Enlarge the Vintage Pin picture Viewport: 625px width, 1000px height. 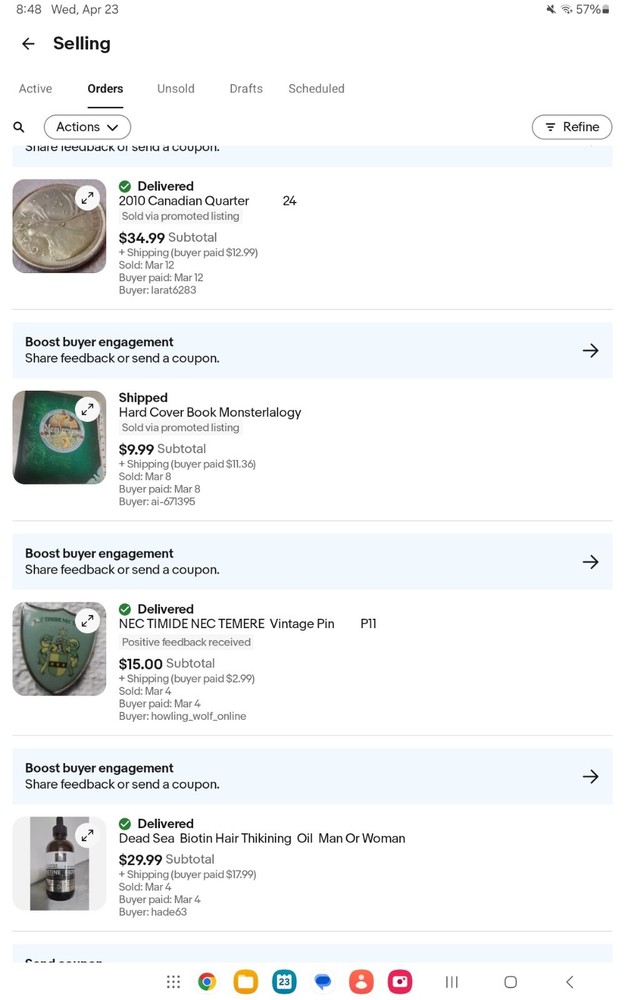89,620
